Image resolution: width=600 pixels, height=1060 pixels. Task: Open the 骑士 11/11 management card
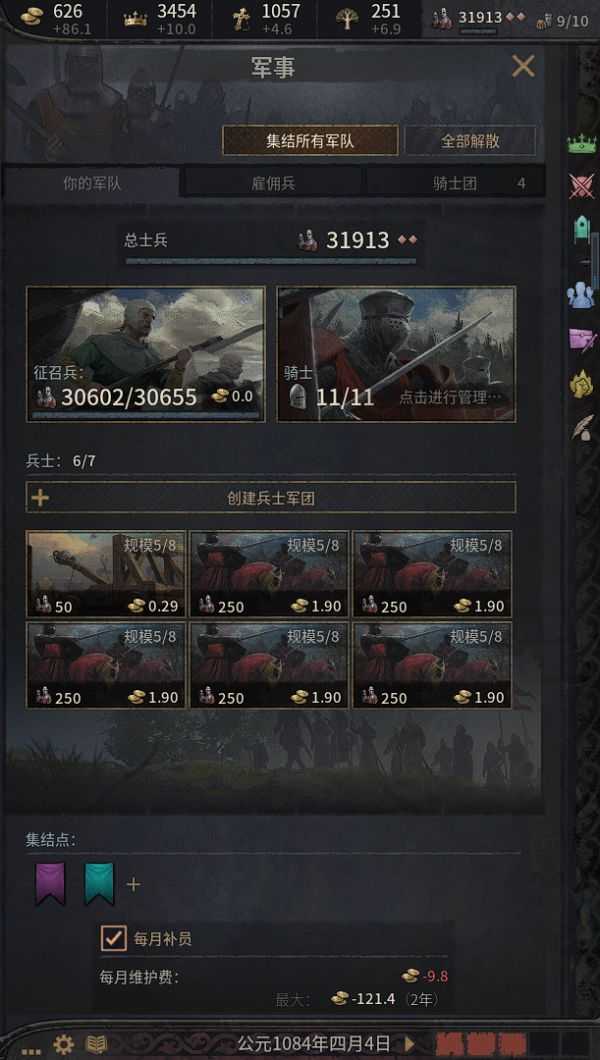tap(397, 354)
